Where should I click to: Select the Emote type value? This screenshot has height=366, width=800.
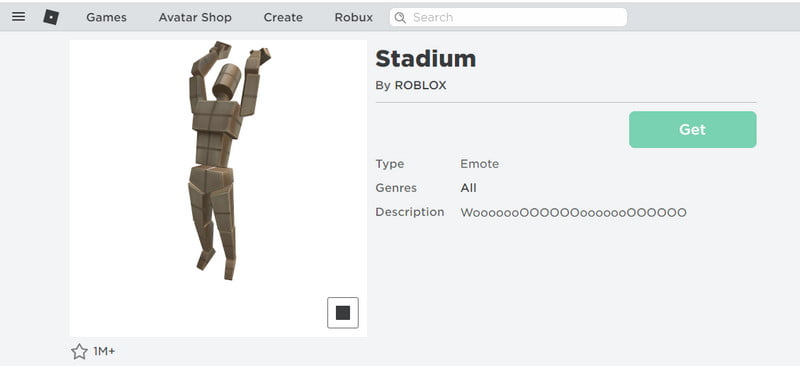pyautogui.click(x=480, y=164)
